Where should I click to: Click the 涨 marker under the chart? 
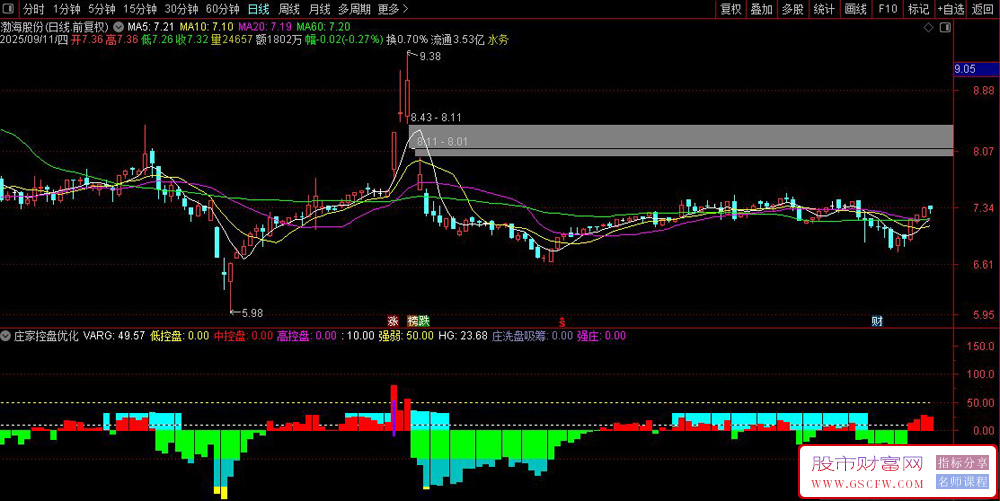pos(393,321)
